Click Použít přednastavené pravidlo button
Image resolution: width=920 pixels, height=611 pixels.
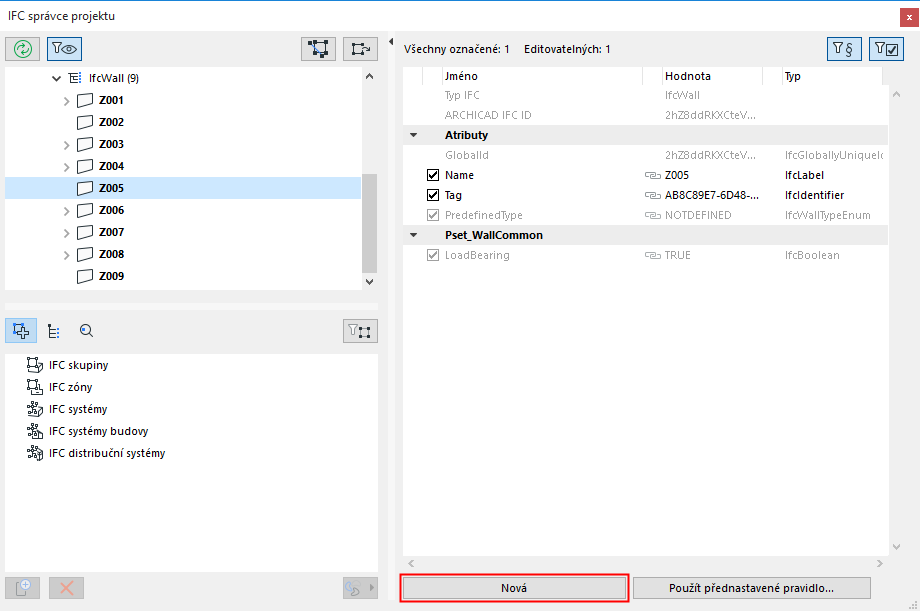752,588
